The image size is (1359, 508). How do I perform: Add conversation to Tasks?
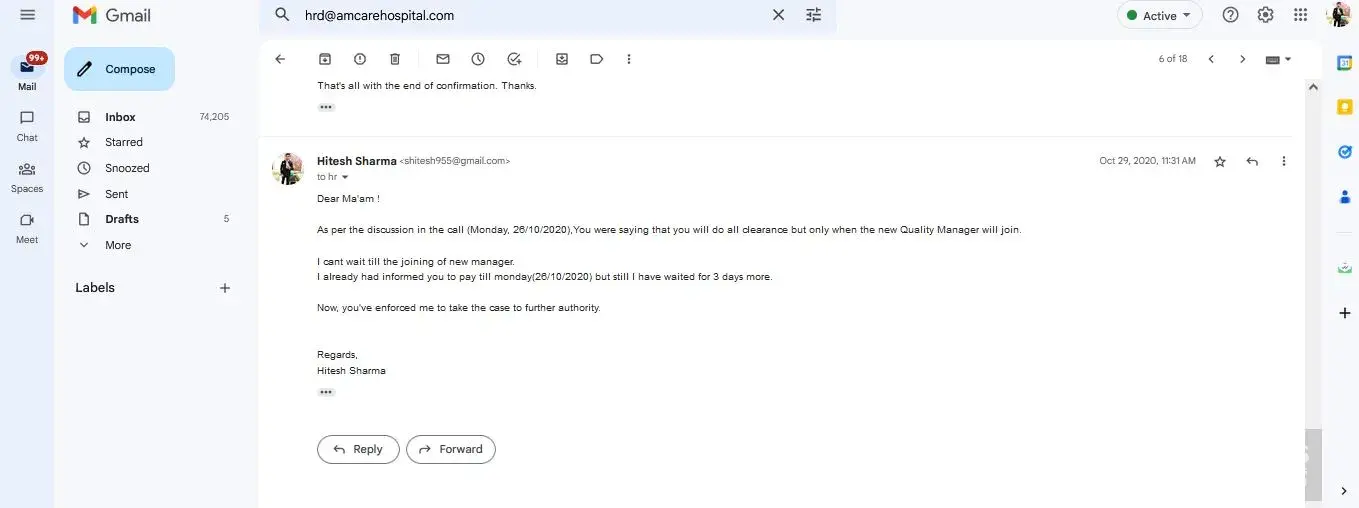pos(514,59)
